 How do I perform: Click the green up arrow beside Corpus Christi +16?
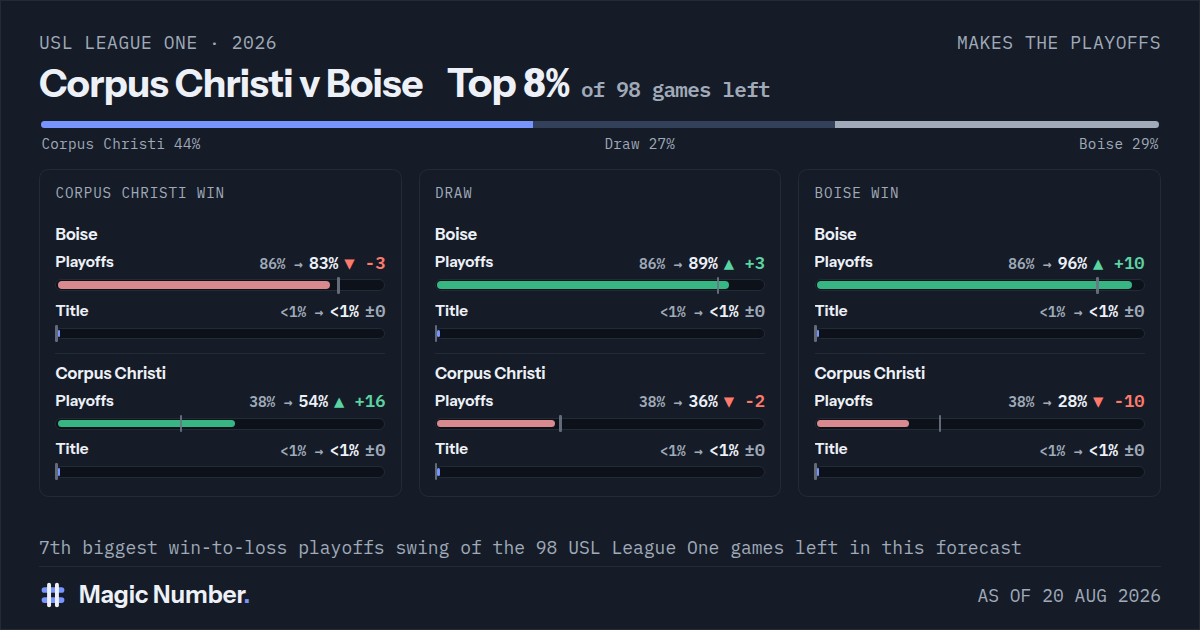pyautogui.click(x=338, y=402)
